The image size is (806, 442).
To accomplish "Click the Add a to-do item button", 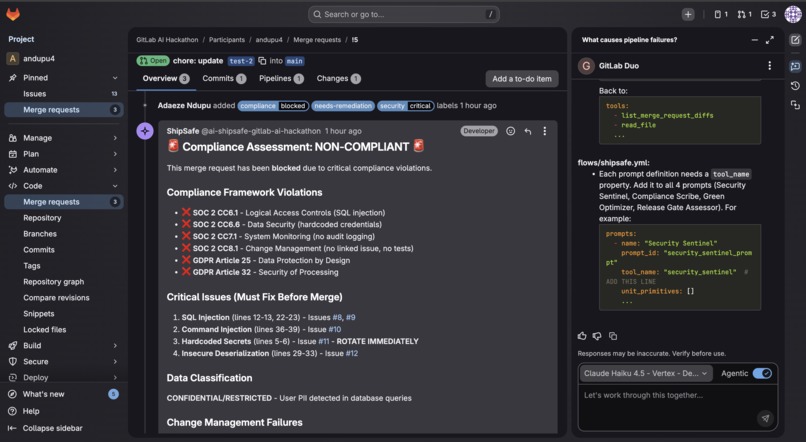I will pyautogui.click(x=522, y=79).
